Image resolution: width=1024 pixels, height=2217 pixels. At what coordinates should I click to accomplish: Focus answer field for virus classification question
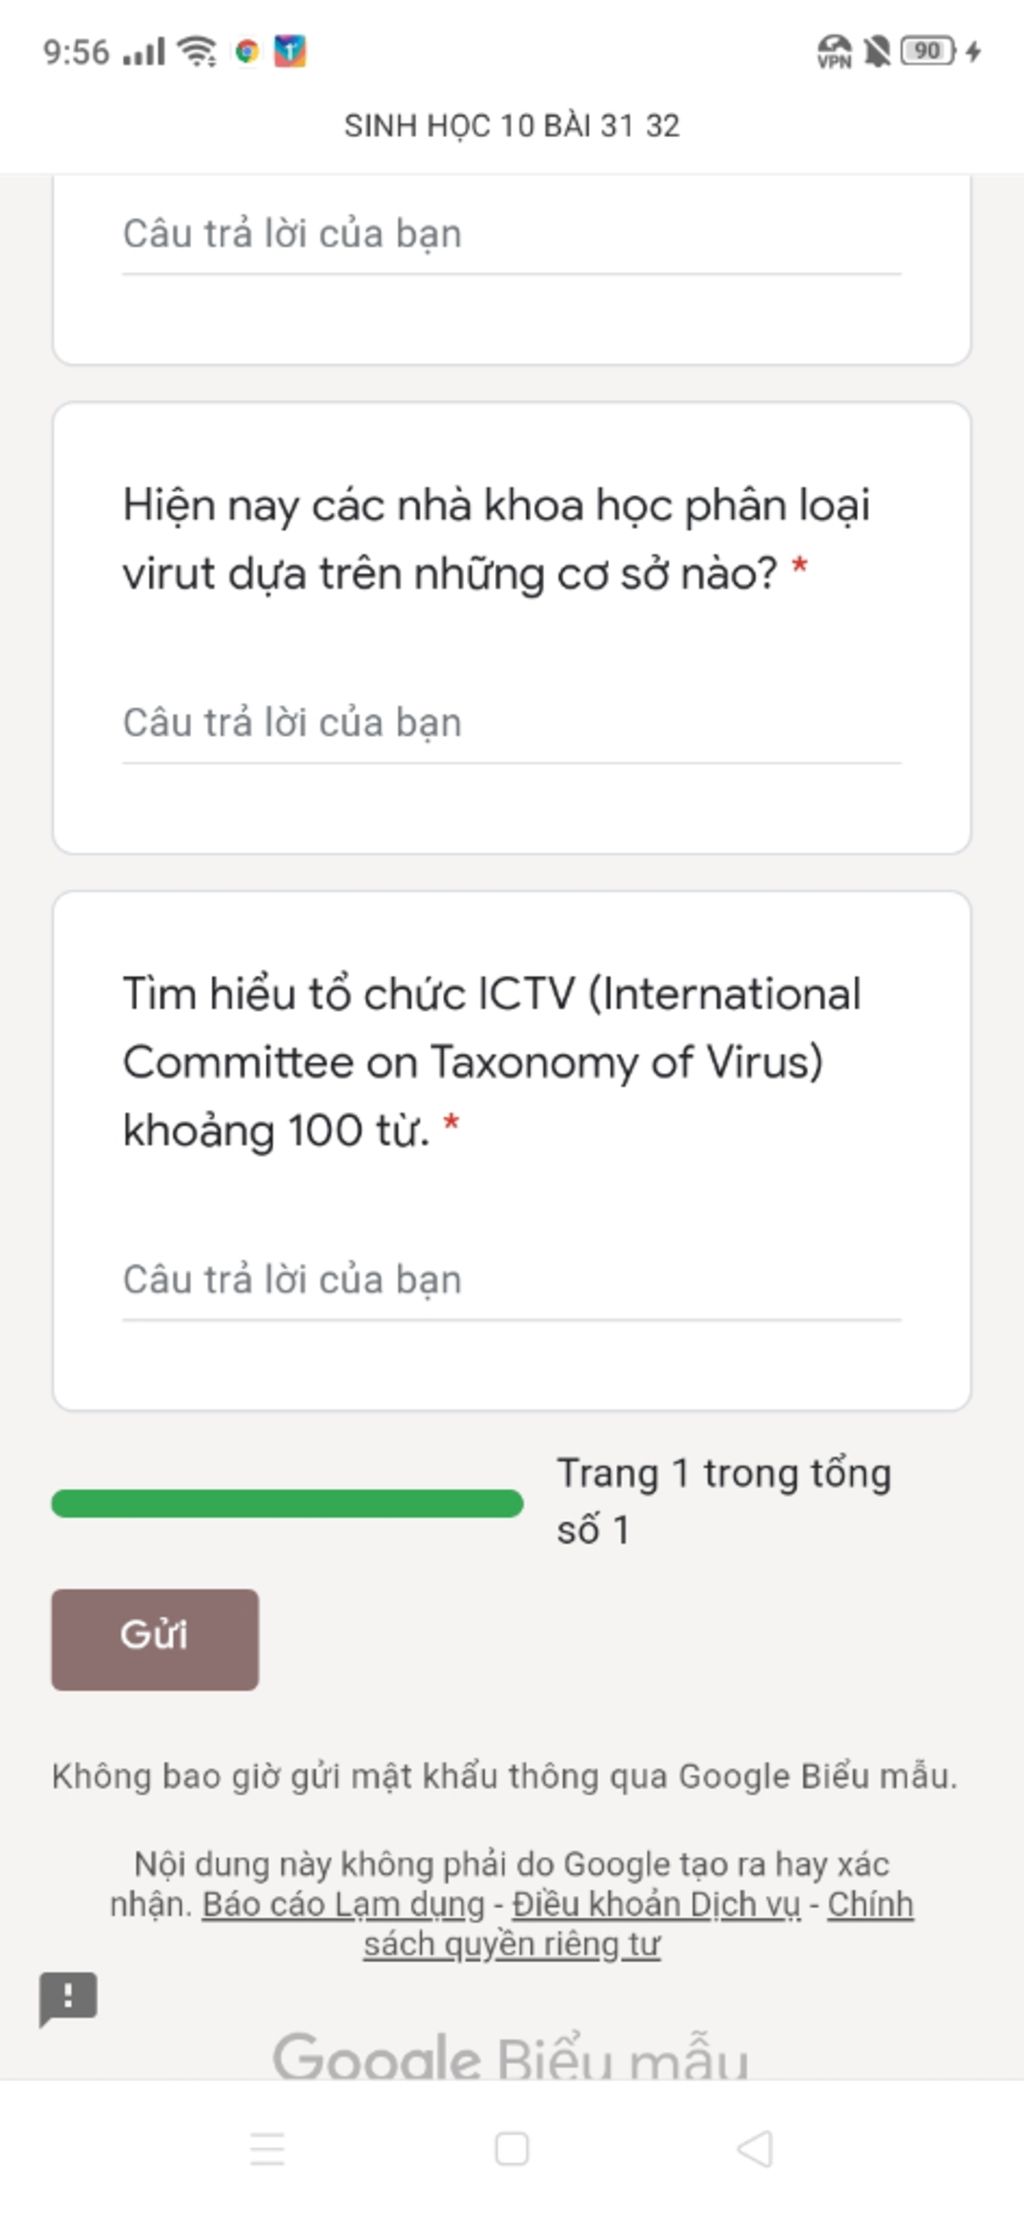tap(512, 724)
